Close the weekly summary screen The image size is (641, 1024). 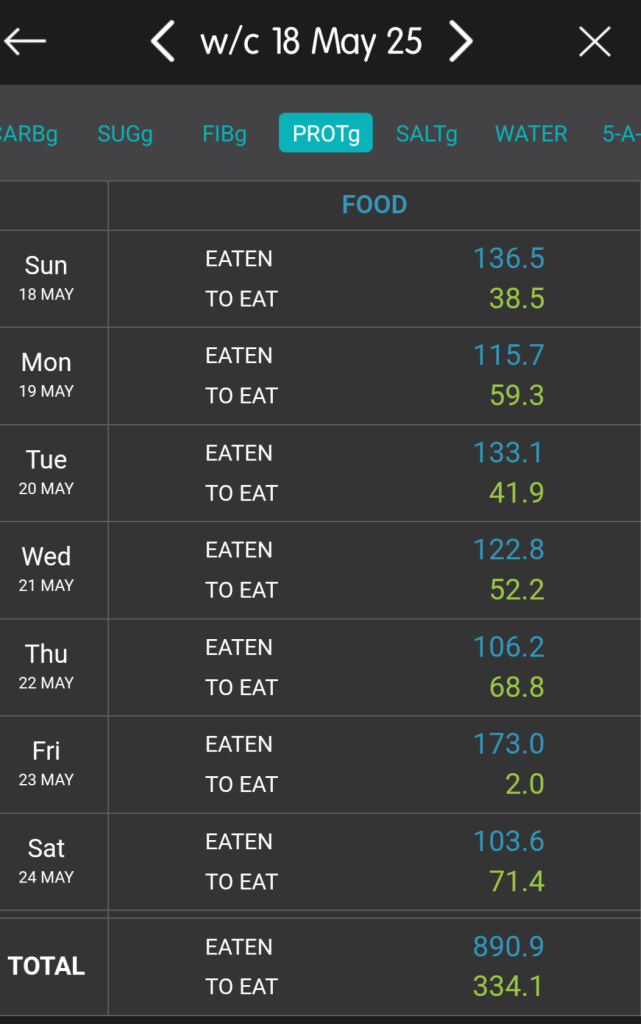pos(595,42)
